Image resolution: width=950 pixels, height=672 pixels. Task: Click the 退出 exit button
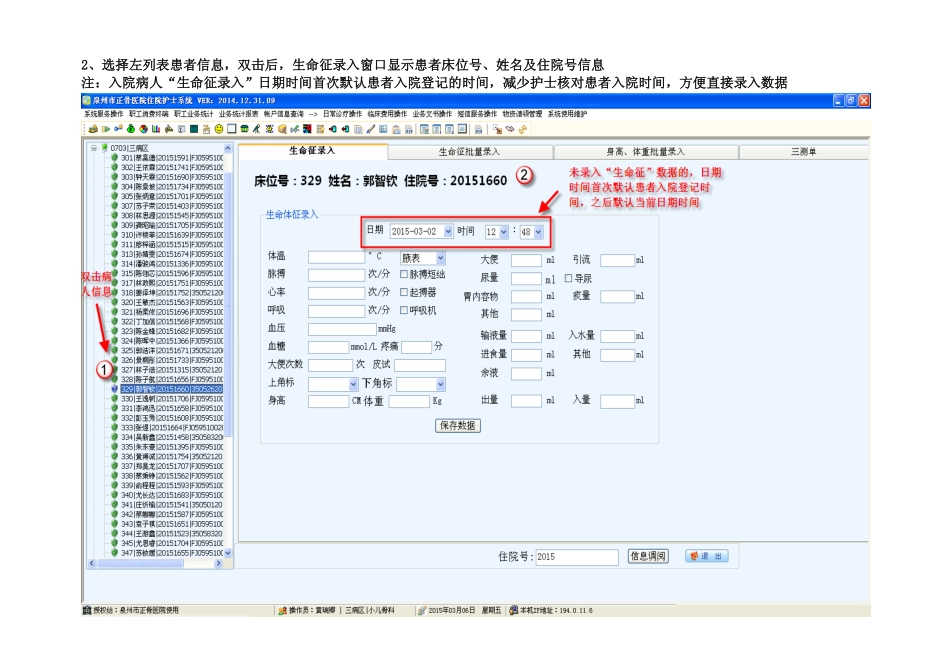(707, 556)
